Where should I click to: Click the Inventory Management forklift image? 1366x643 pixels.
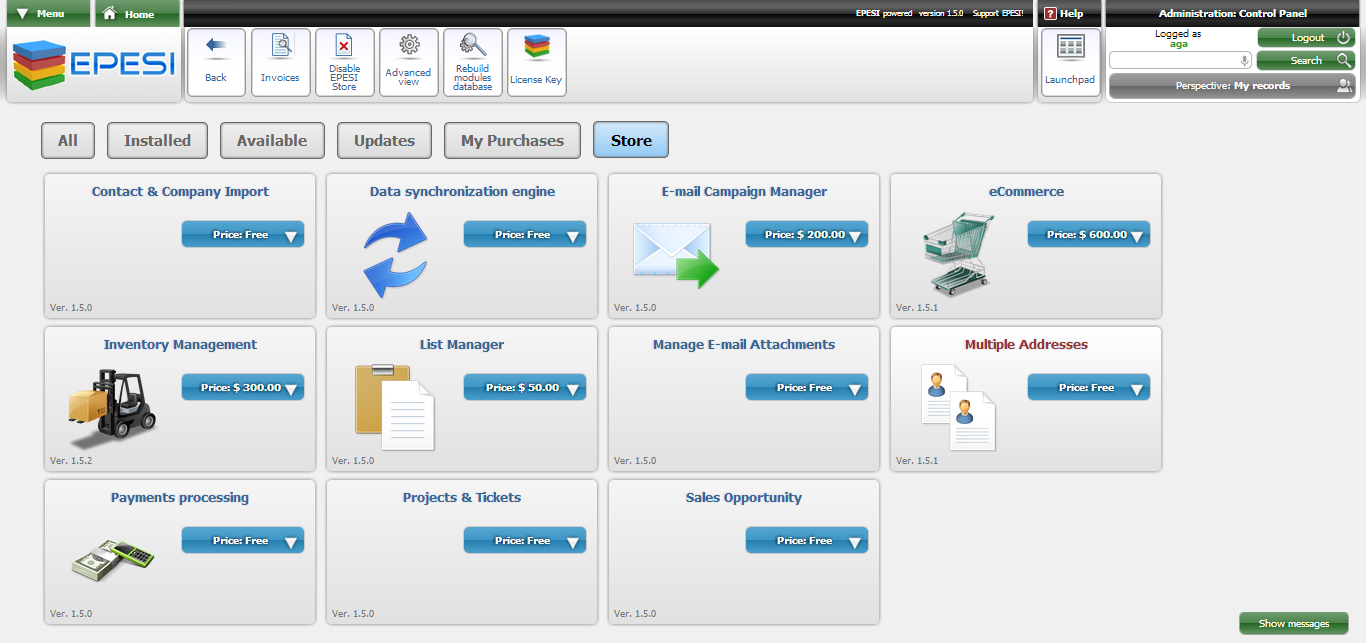point(113,405)
